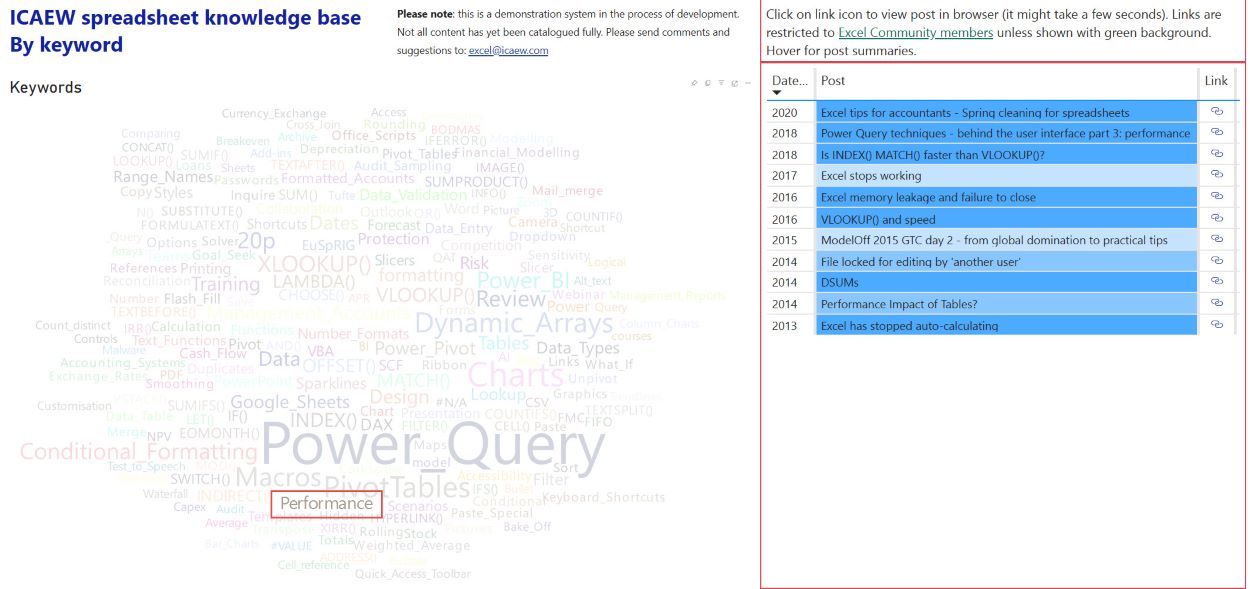The width and height of the screenshot is (1258, 589).
Task: Toggle sort arrow under the Date column
Action: click(778, 93)
